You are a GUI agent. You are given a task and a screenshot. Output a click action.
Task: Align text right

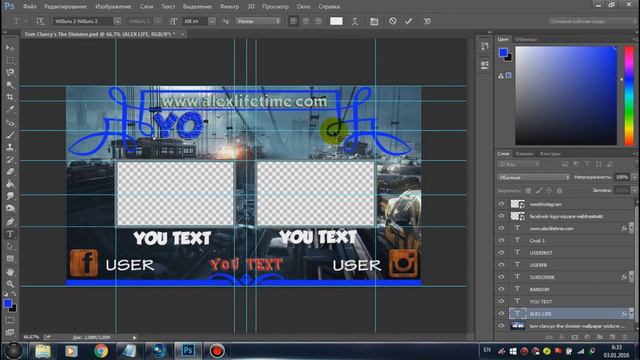pos(318,21)
